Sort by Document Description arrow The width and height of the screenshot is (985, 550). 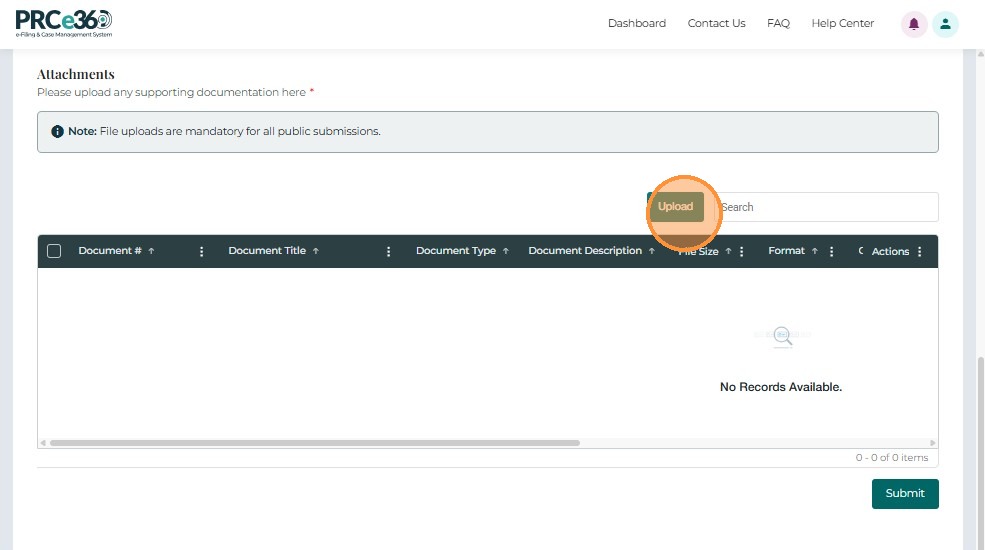(652, 251)
